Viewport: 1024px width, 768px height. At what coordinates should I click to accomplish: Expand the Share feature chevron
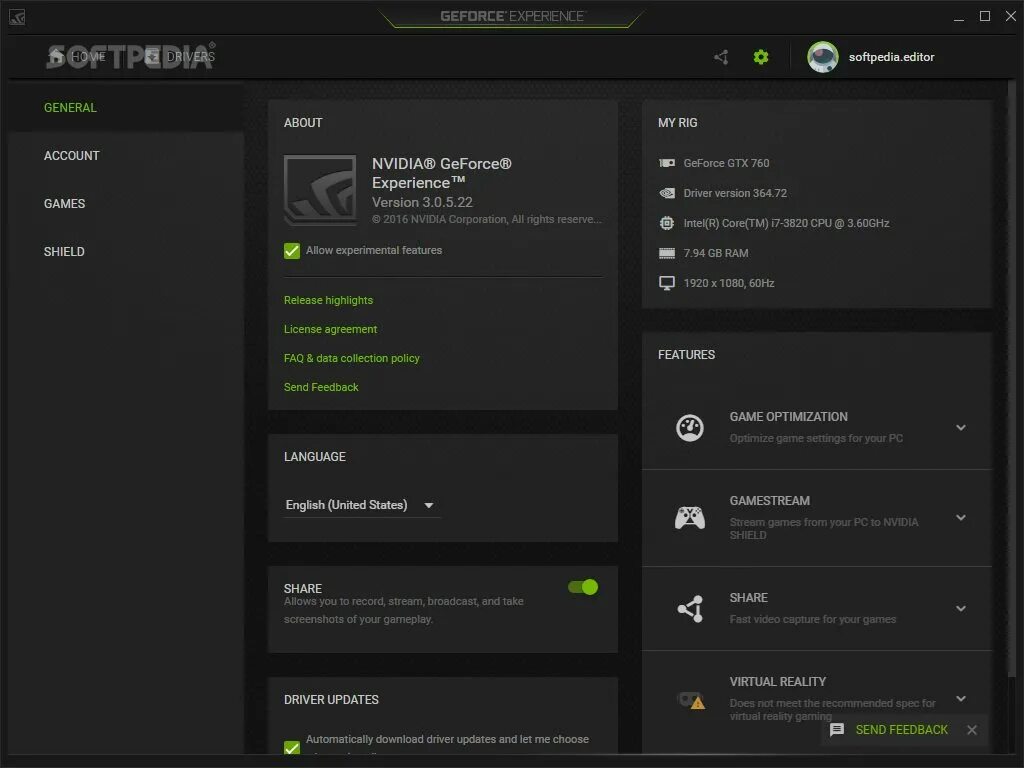[x=961, y=609]
